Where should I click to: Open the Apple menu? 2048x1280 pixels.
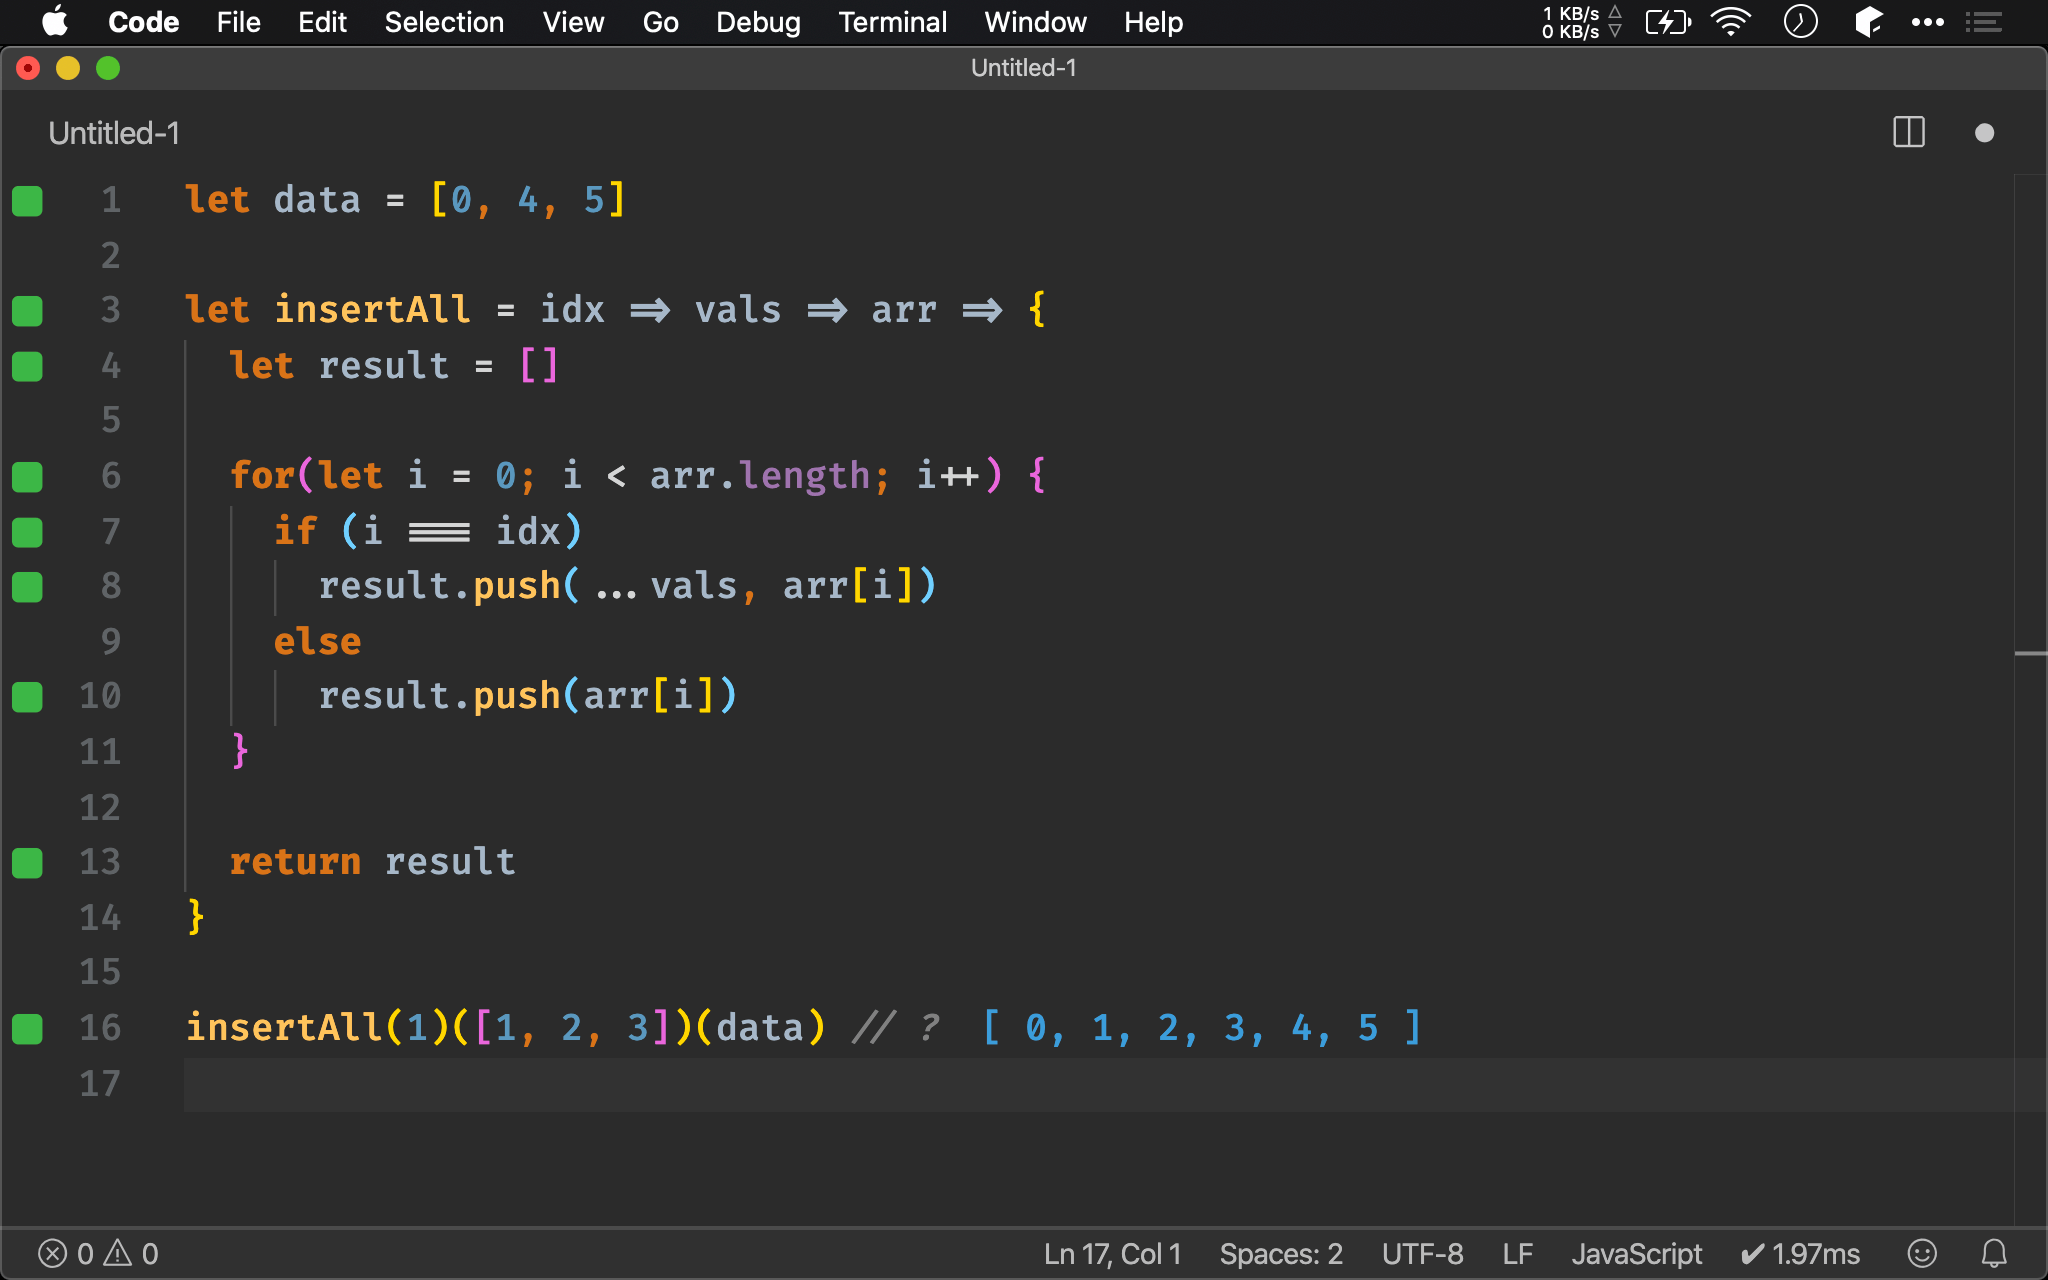click(x=55, y=22)
